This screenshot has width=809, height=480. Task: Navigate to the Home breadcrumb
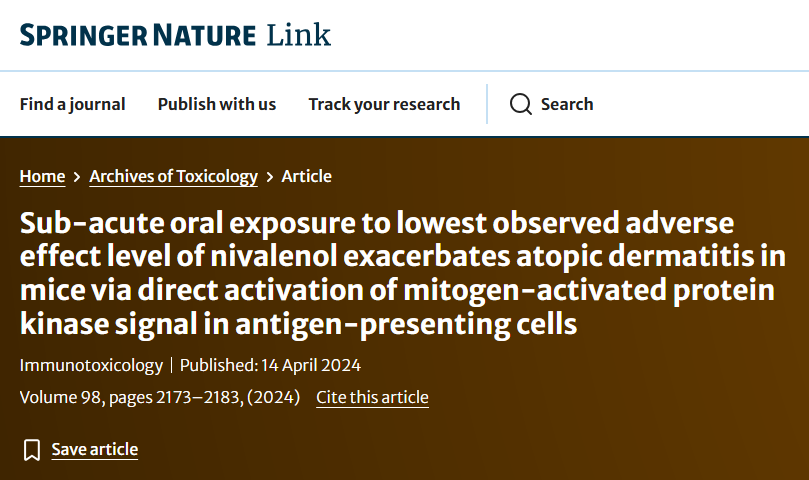click(42, 176)
